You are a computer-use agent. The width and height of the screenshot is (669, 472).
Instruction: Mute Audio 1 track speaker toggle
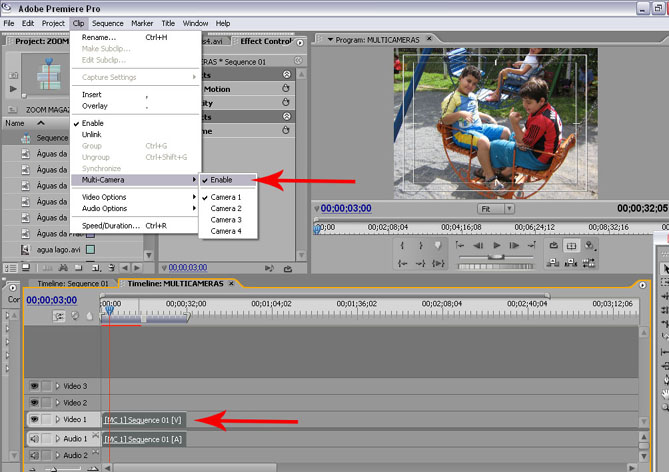pos(34,439)
